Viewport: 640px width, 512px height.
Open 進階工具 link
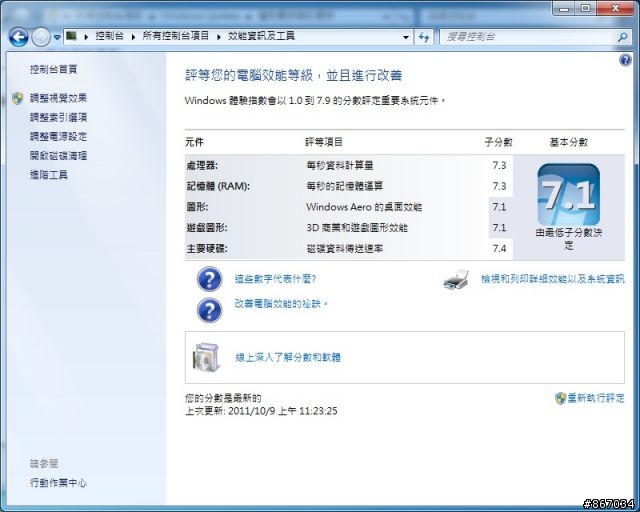click(x=49, y=175)
